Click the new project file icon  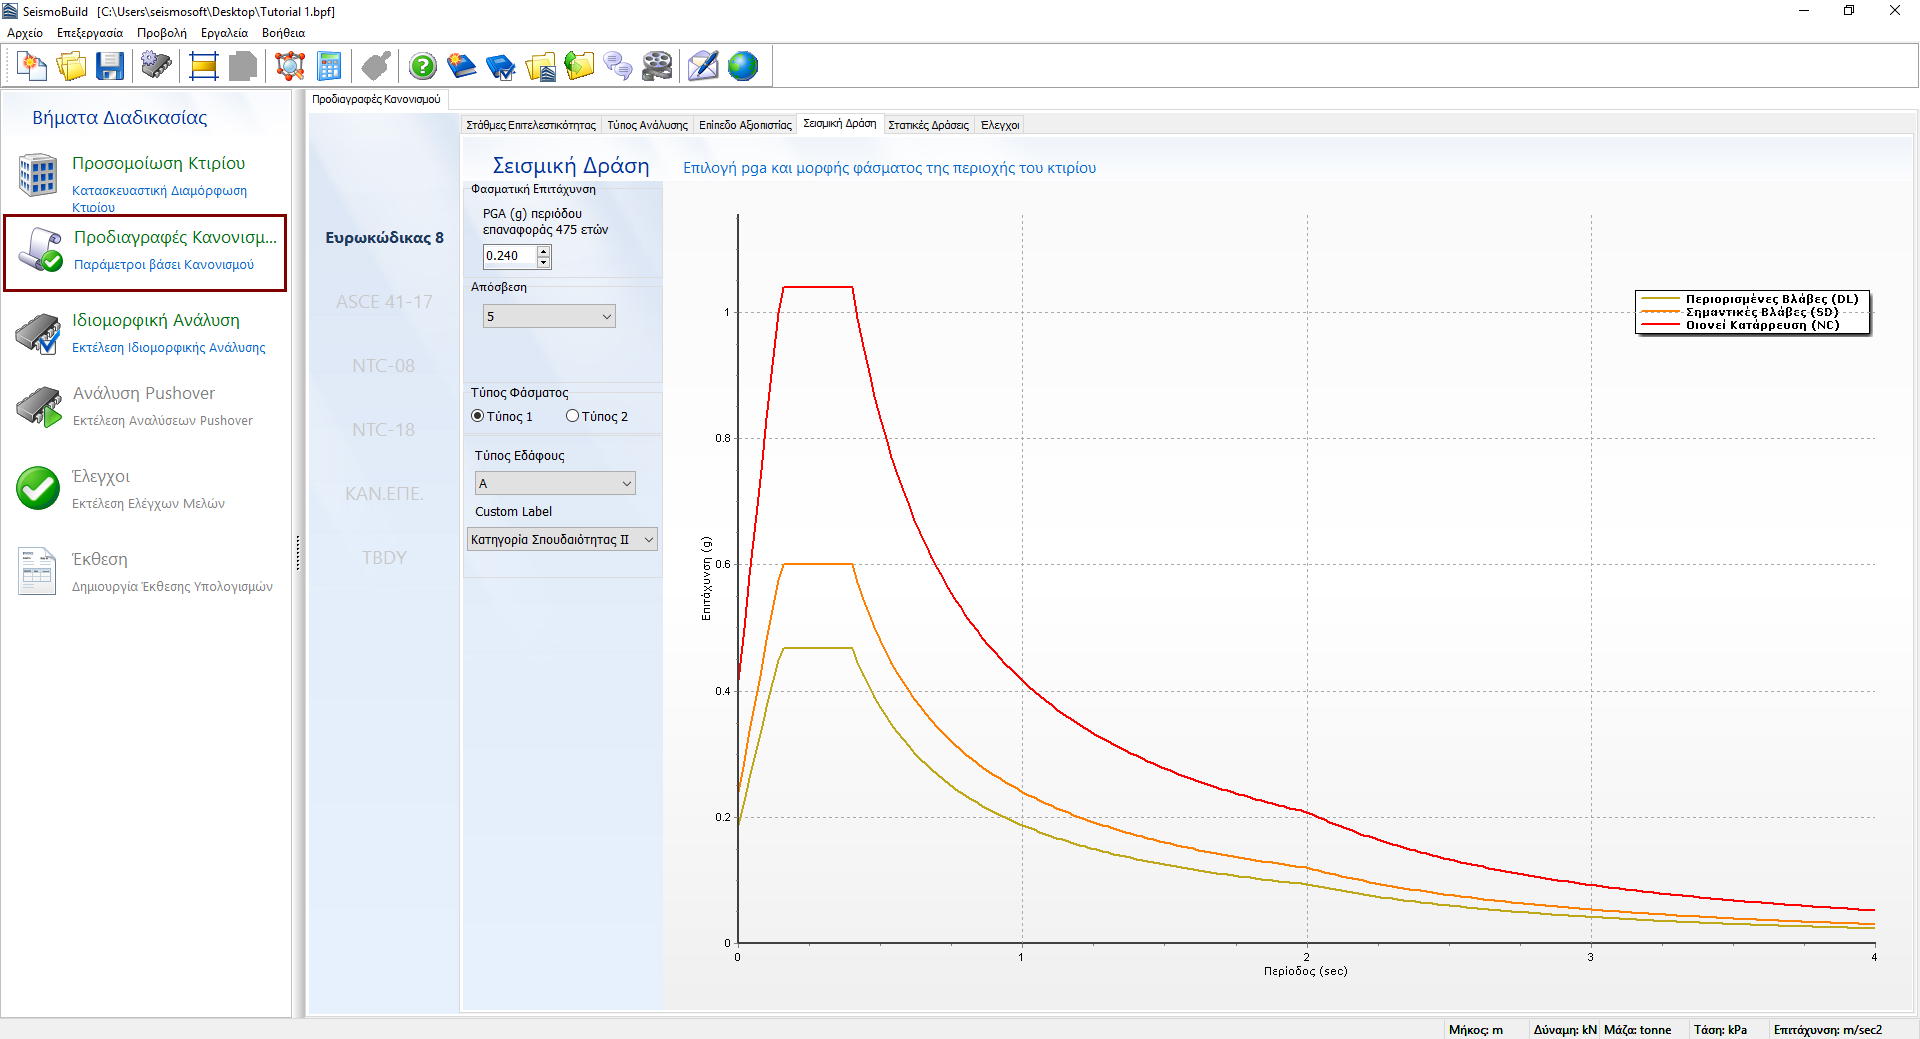(x=32, y=67)
